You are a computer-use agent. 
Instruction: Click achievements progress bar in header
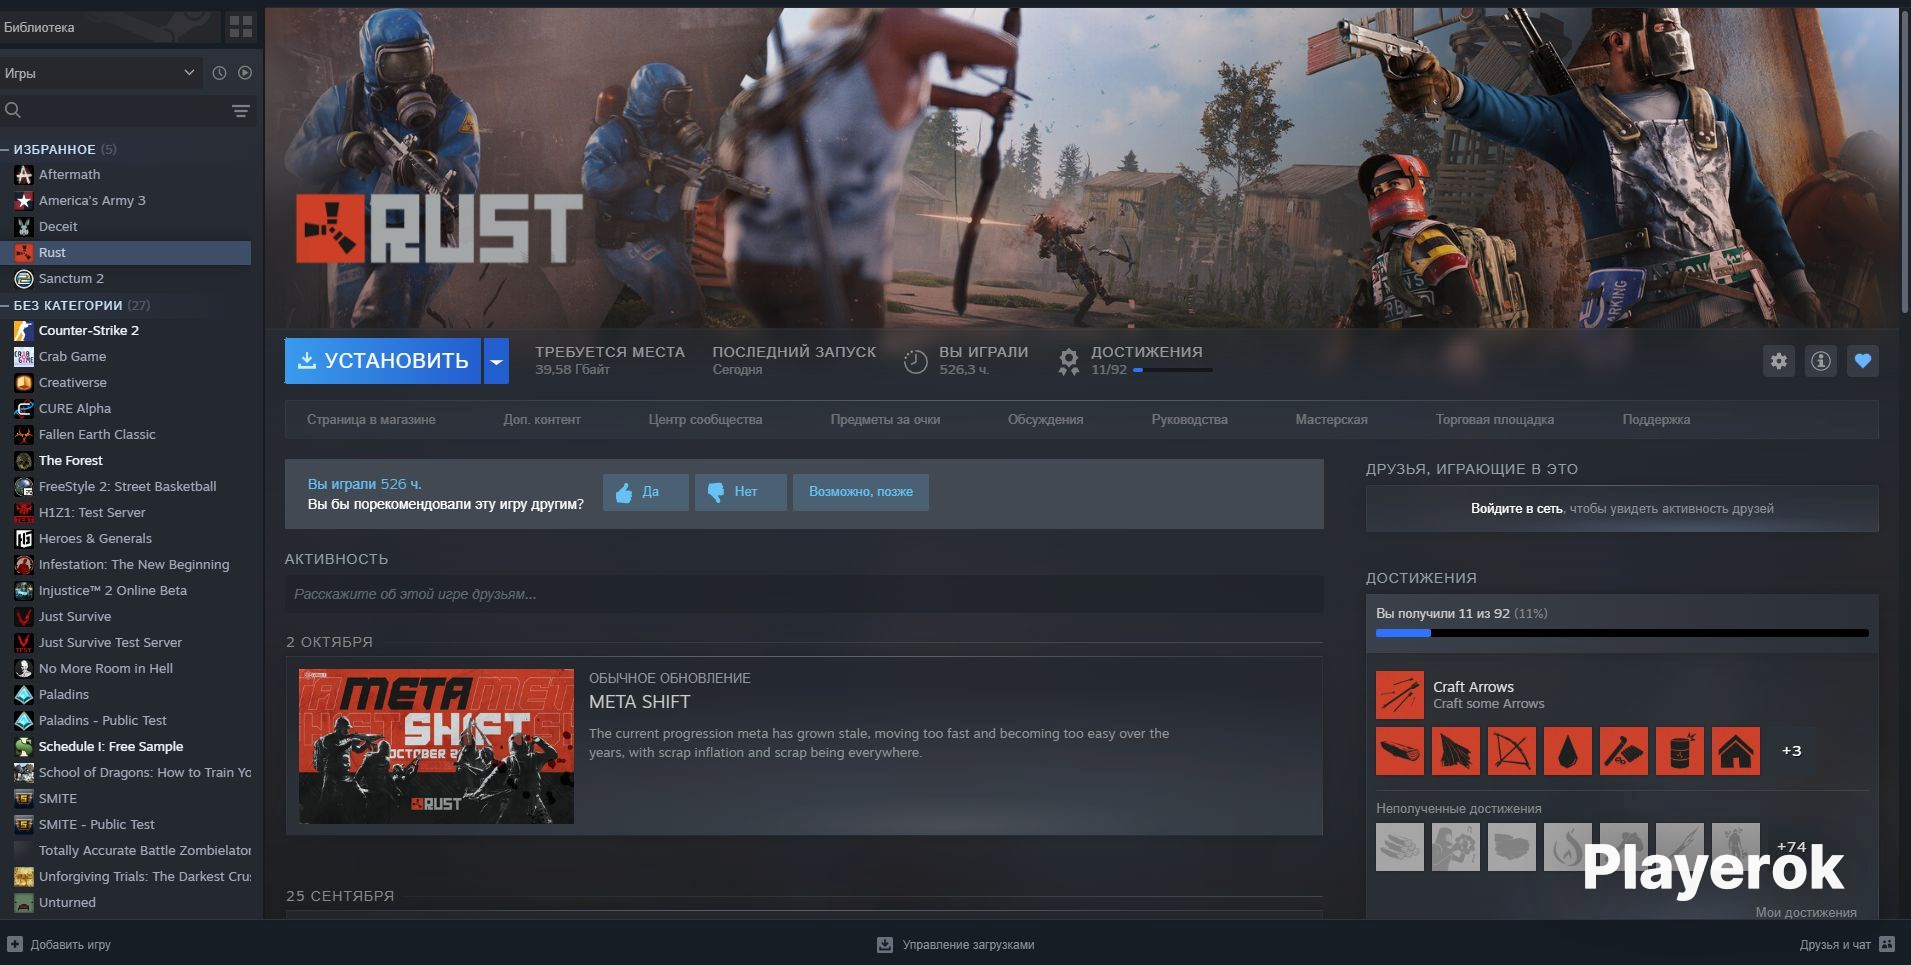click(1172, 370)
